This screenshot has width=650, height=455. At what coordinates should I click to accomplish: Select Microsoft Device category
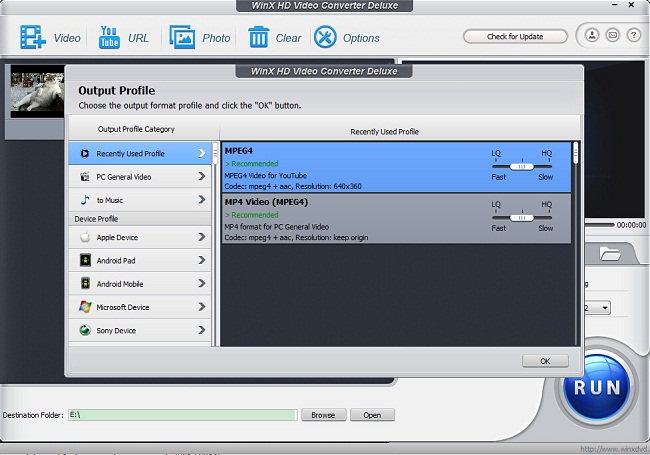[x=140, y=307]
